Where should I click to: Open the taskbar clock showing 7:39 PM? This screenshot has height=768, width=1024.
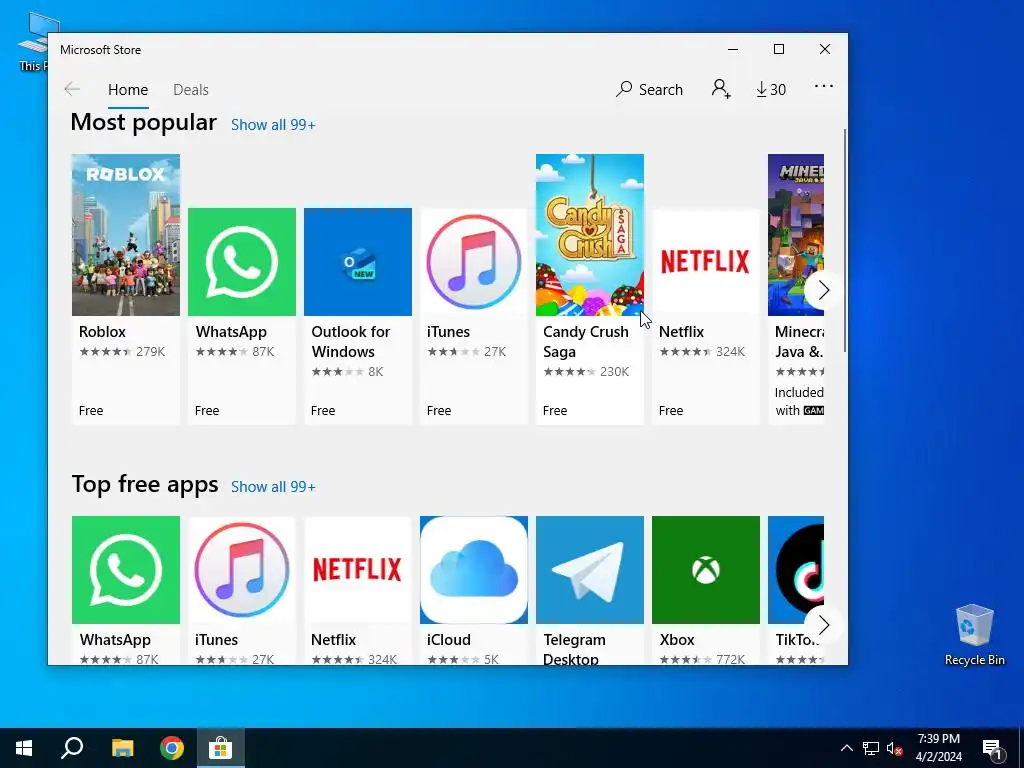(x=938, y=748)
